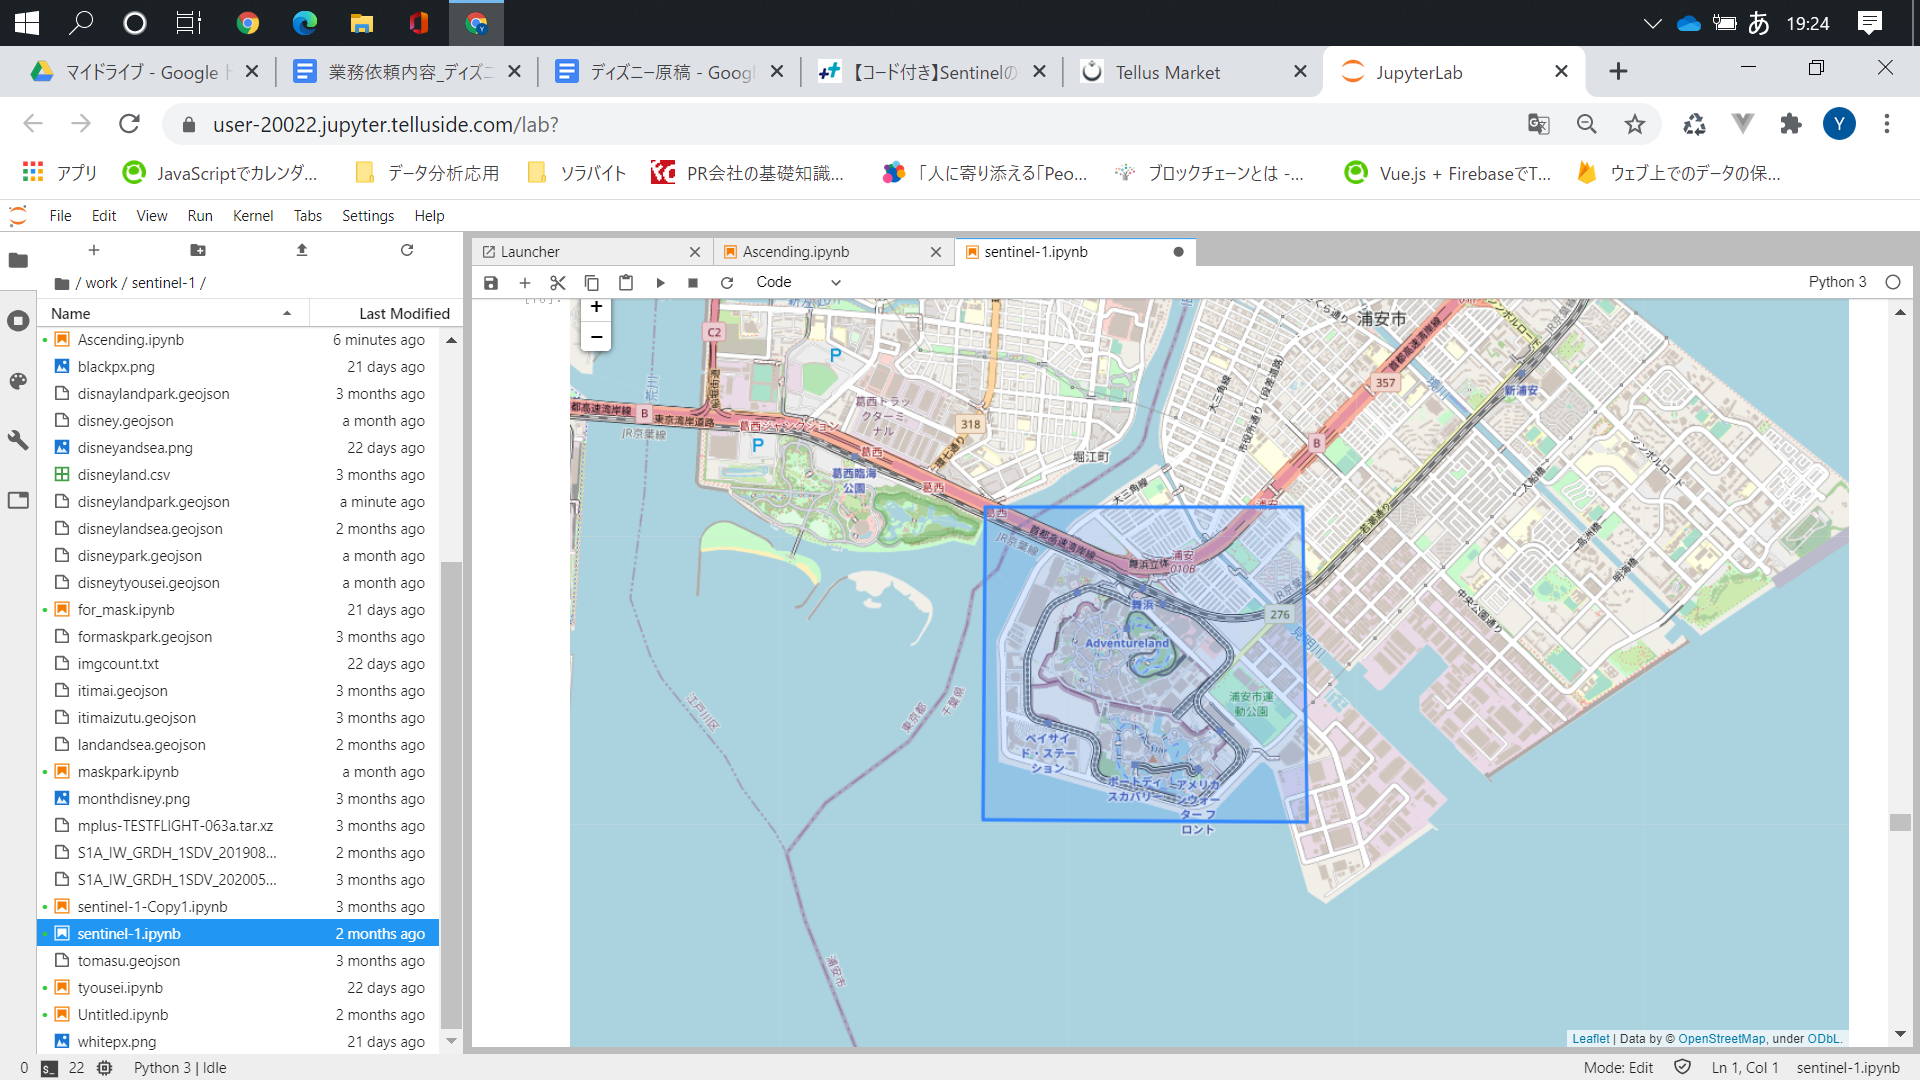Zoom in on the Leaflet map
Image resolution: width=1920 pixels, height=1080 pixels.
(x=596, y=308)
